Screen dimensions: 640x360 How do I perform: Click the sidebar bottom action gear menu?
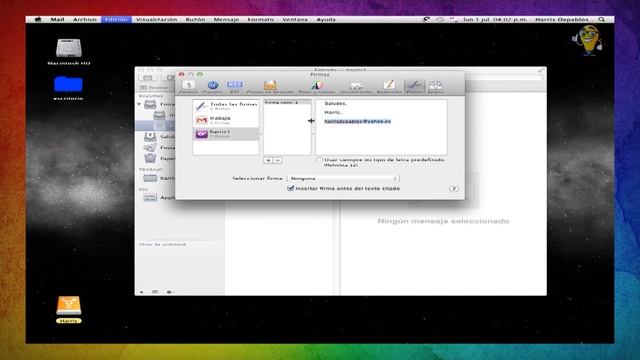(x=169, y=292)
